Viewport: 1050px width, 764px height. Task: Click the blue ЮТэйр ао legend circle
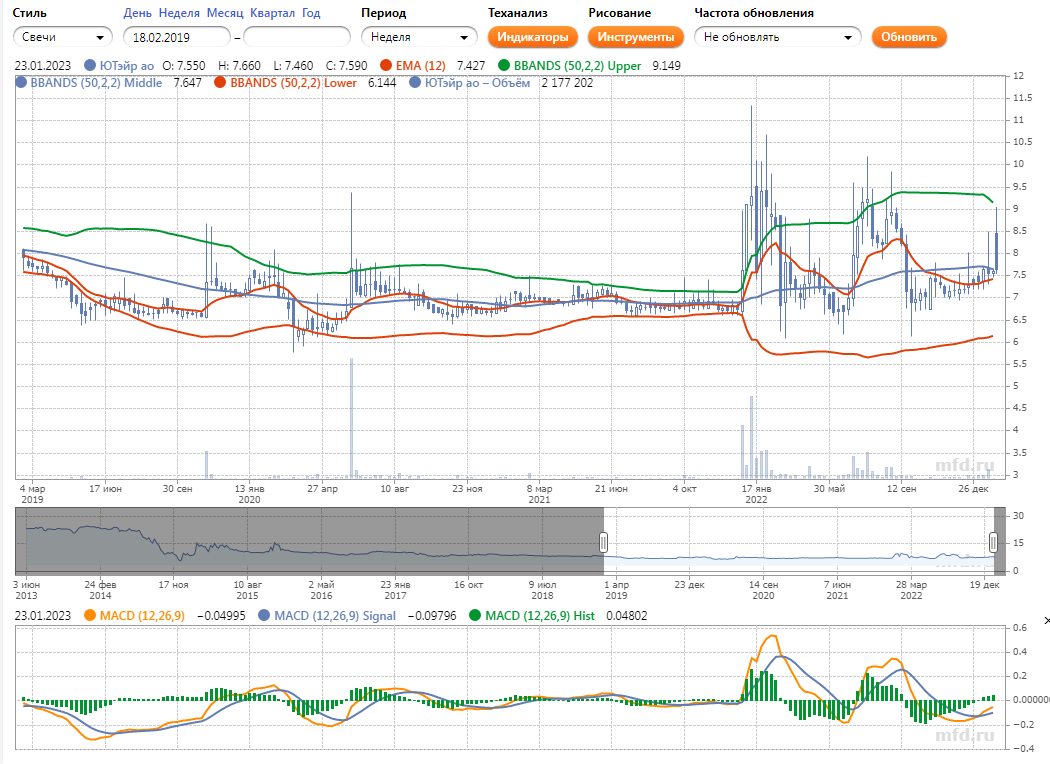point(91,65)
